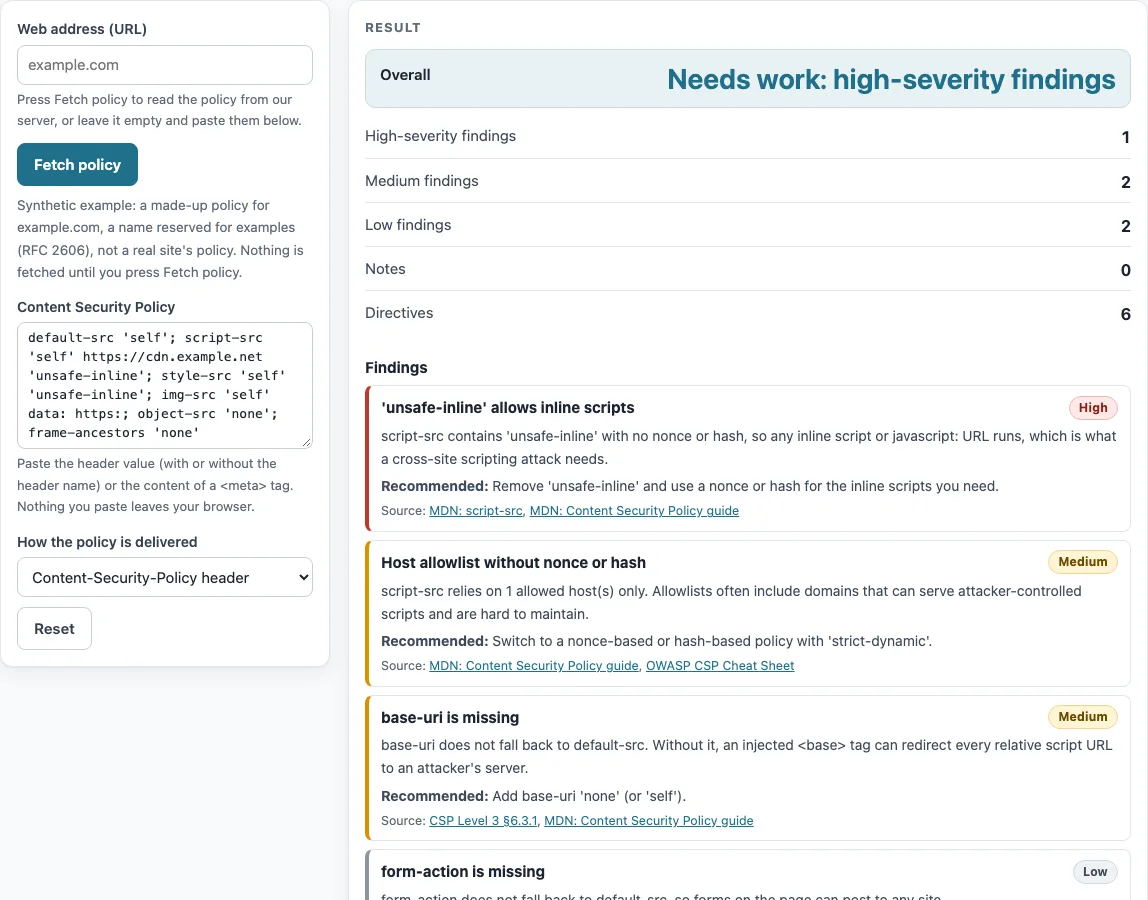Click the "Medium findings" row label
The height and width of the screenshot is (900, 1148).
point(422,181)
